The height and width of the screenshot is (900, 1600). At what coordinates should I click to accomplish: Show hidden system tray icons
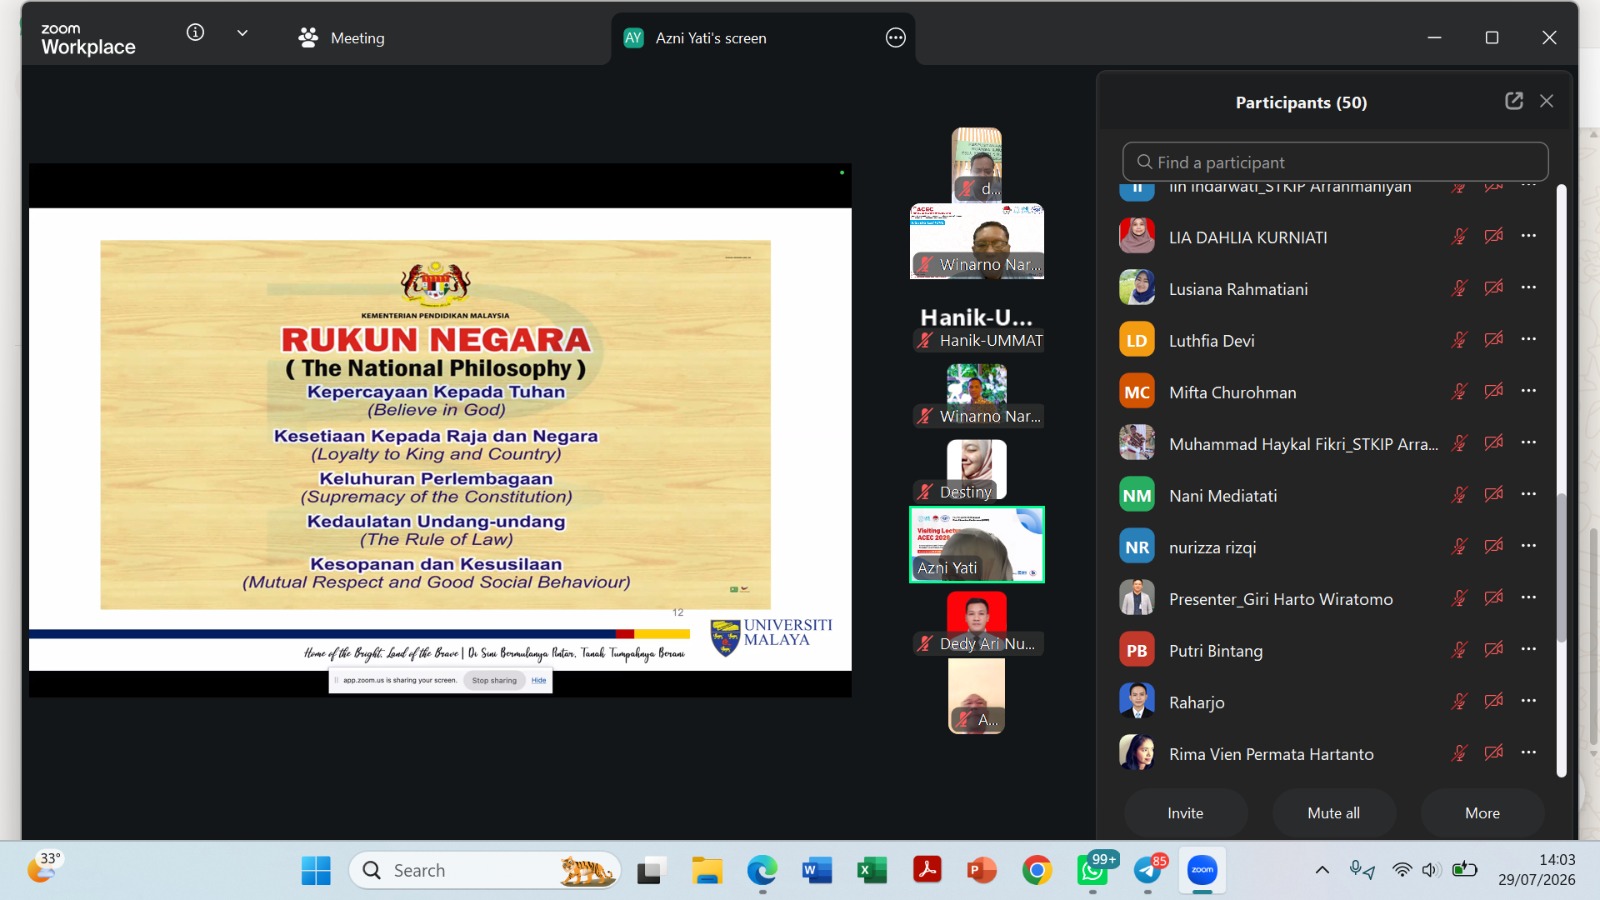[1322, 870]
